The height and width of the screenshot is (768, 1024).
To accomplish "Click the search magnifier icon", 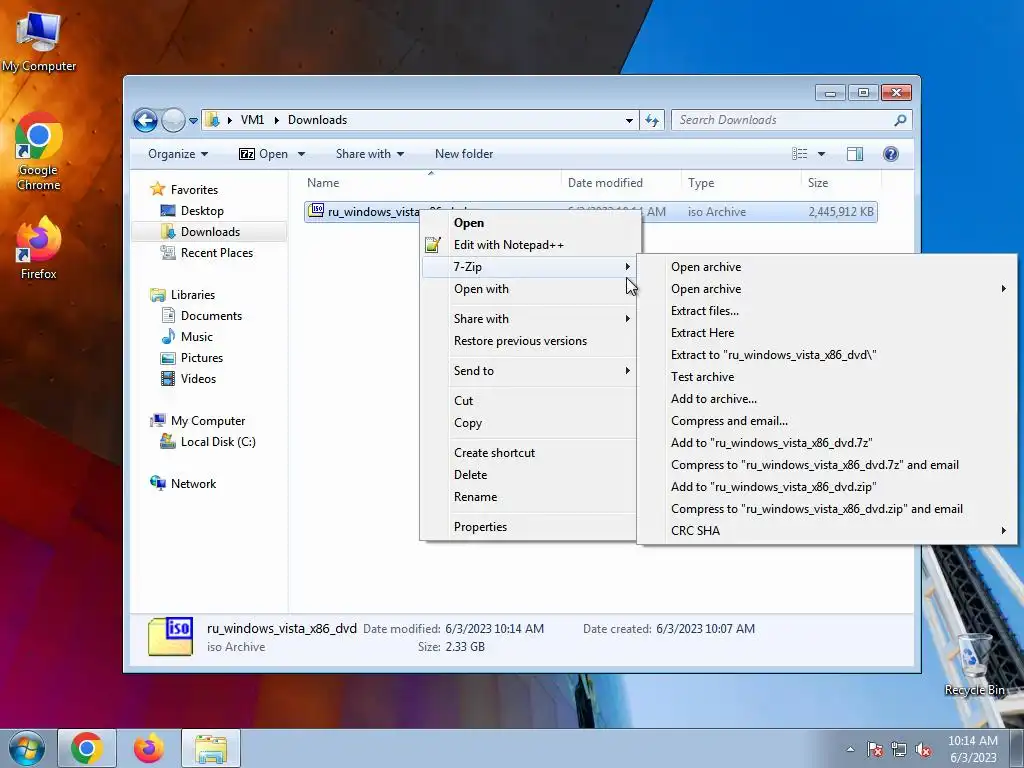I will click(900, 120).
